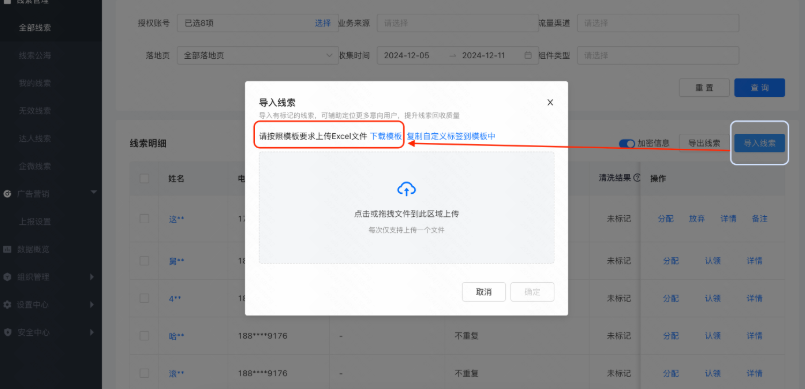Expand the 安全中心 submenu arrow
805x389 pixels.
[92, 332]
